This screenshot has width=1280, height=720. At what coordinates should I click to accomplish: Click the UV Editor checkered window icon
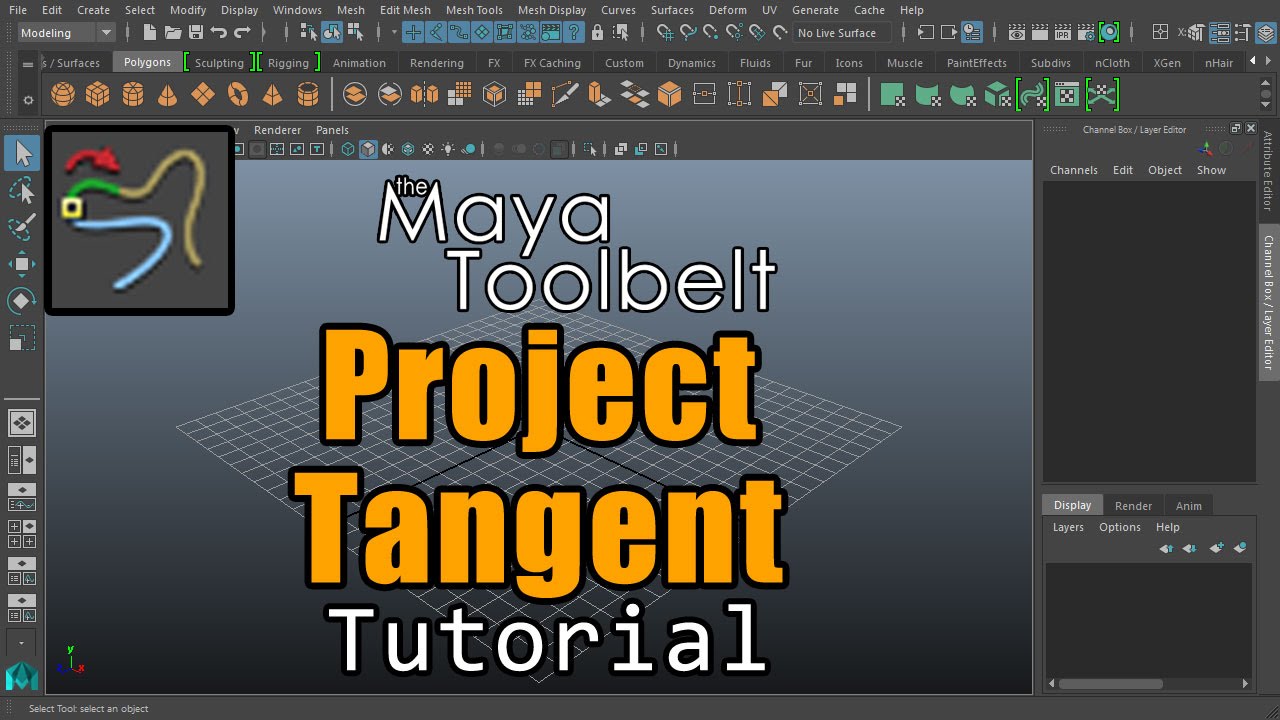click(1067, 95)
